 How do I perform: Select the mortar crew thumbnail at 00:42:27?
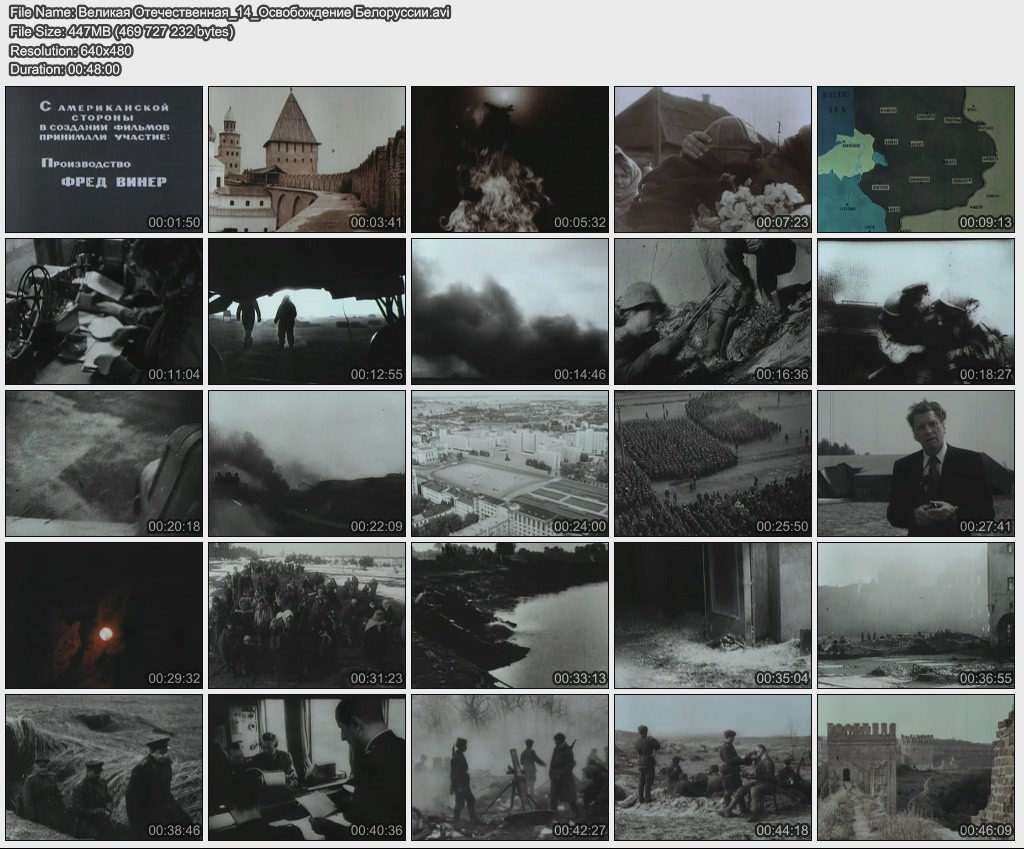coord(510,767)
